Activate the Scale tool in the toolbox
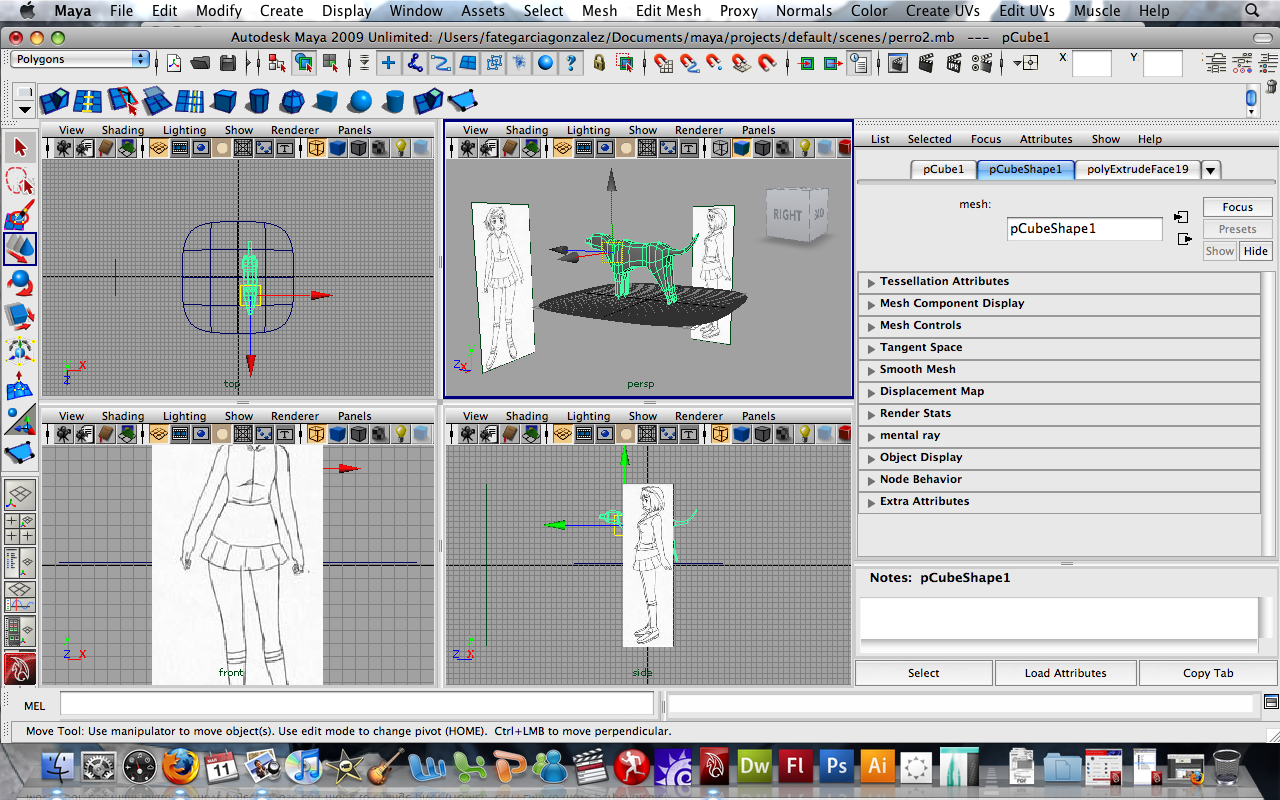This screenshot has height=800, width=1280. (19, 316)
